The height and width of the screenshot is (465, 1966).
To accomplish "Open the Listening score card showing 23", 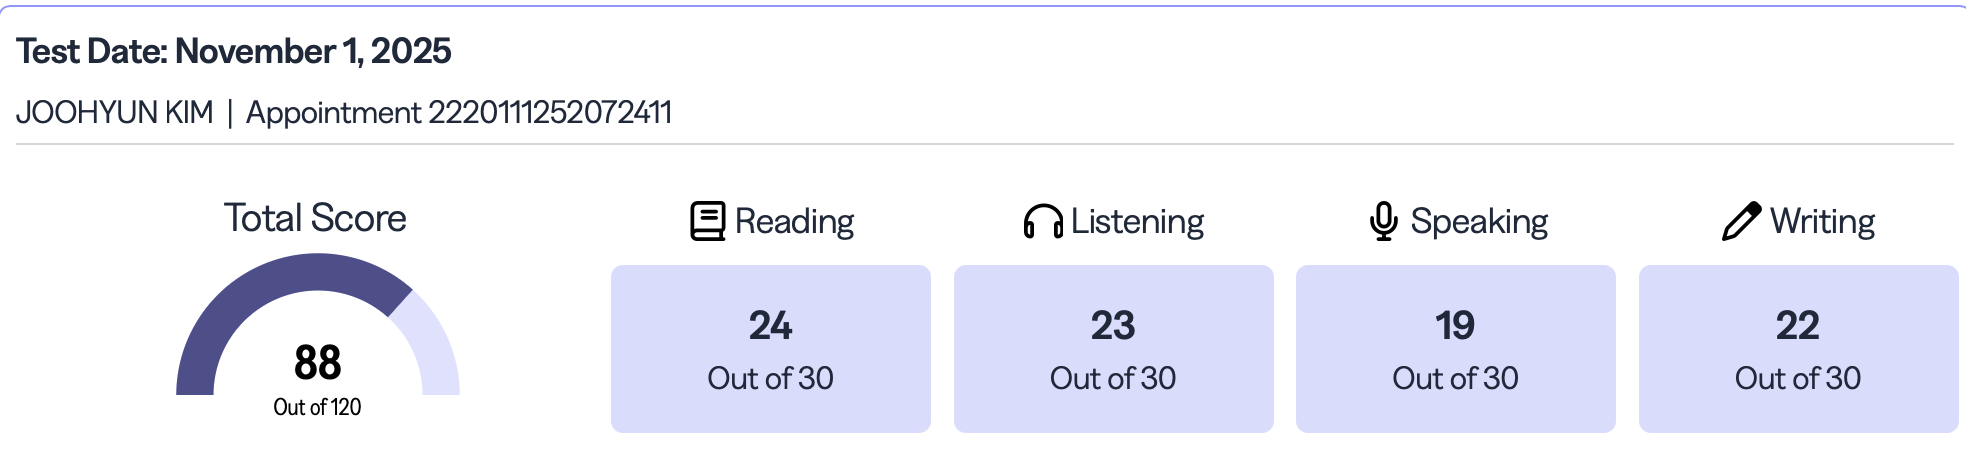I will [x=1113, y=349].
